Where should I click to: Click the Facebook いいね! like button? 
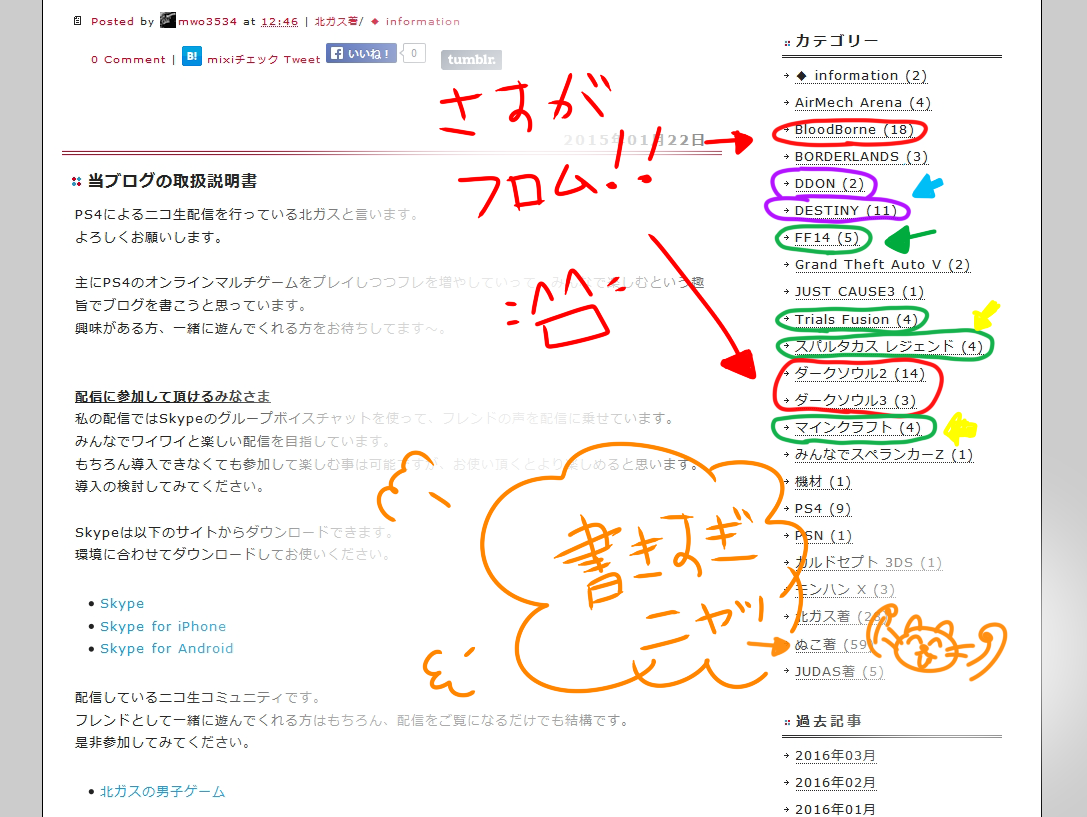(x=361, y=53)
